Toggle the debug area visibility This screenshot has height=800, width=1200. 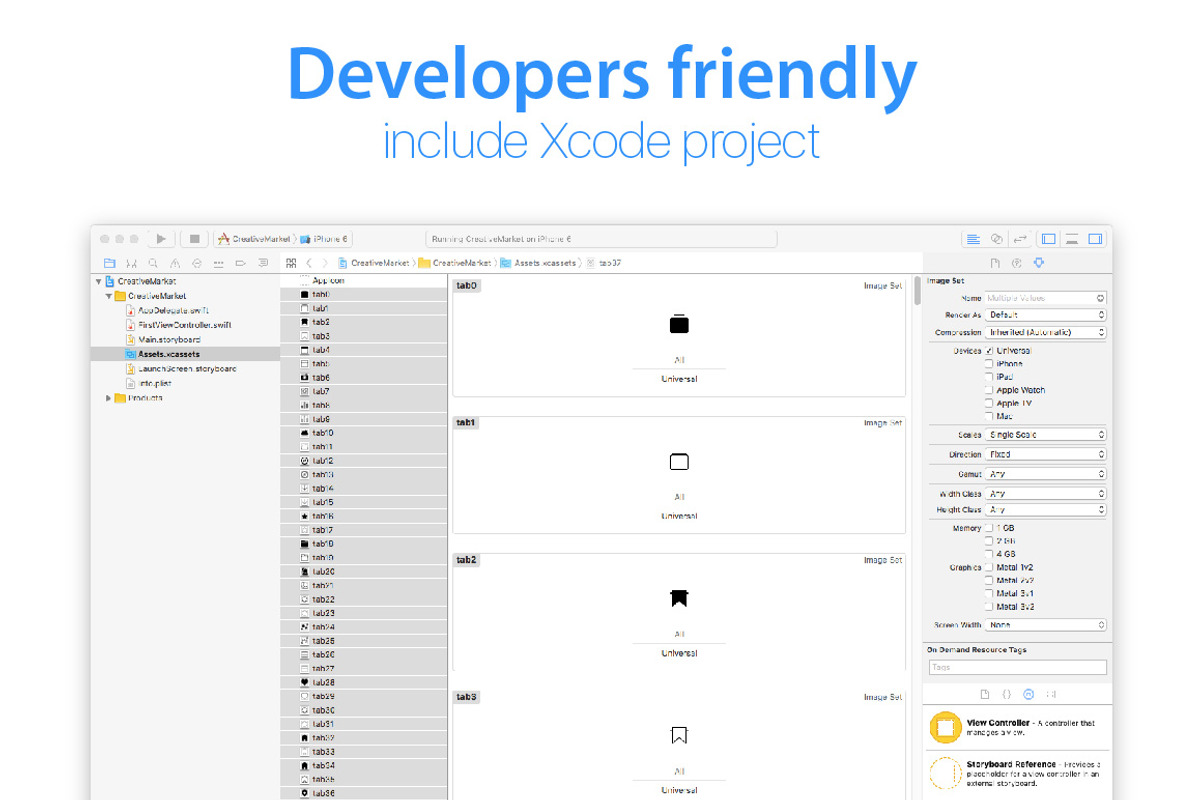tap(1072, 239)
